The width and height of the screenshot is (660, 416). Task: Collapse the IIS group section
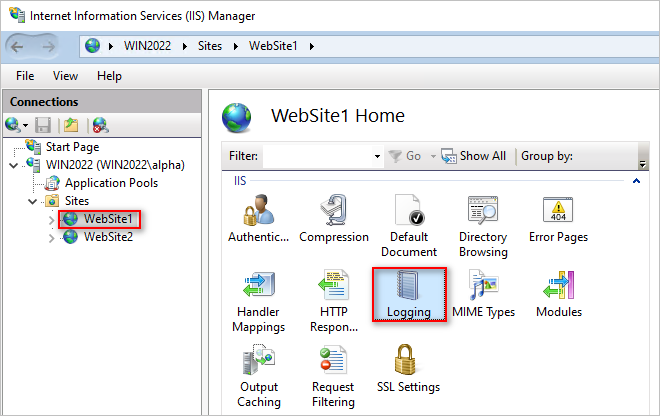coord(636,181)
